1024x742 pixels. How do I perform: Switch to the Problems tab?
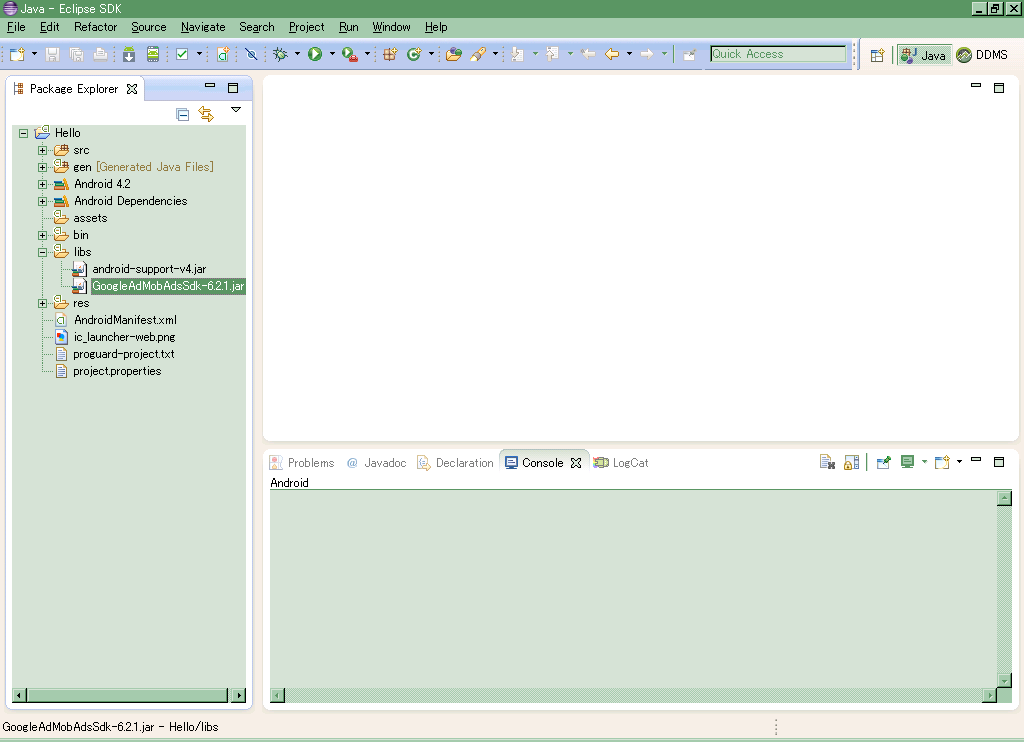click(x=302, y=462)
